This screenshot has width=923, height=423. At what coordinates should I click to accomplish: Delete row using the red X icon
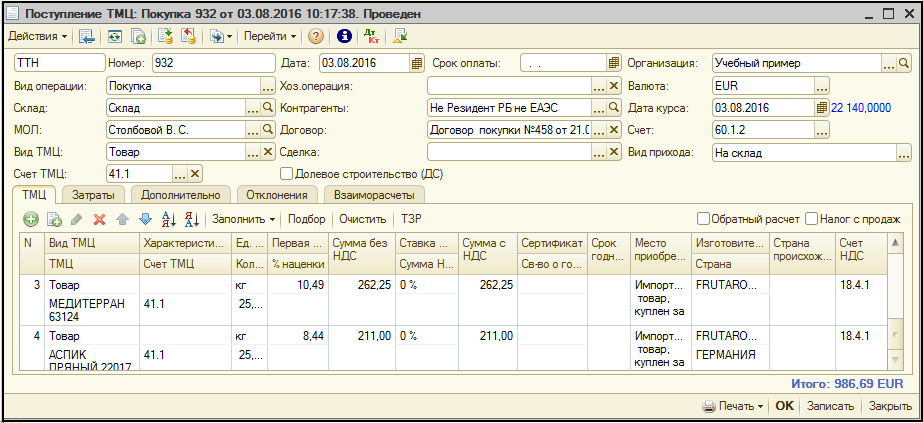(99, 218)
